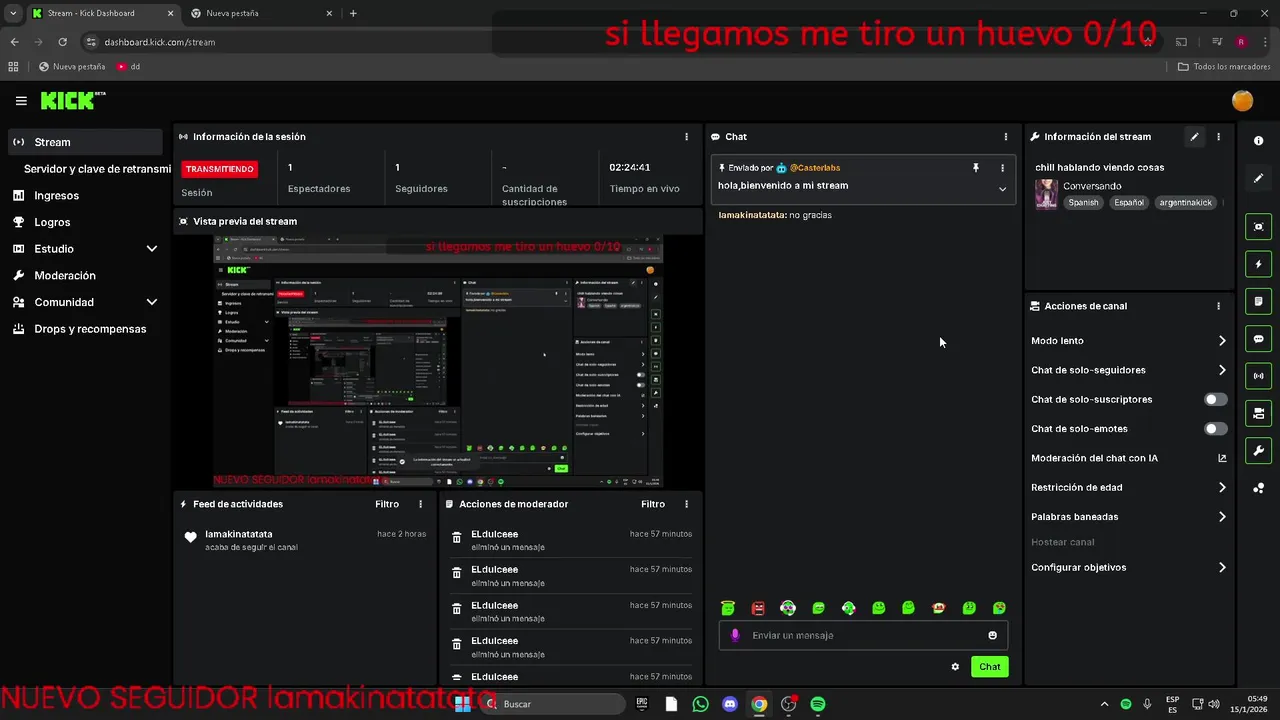The image size is (1280, 720).
Task: Open chat settings gear beside the Chat button
Action: click(955, 667)
